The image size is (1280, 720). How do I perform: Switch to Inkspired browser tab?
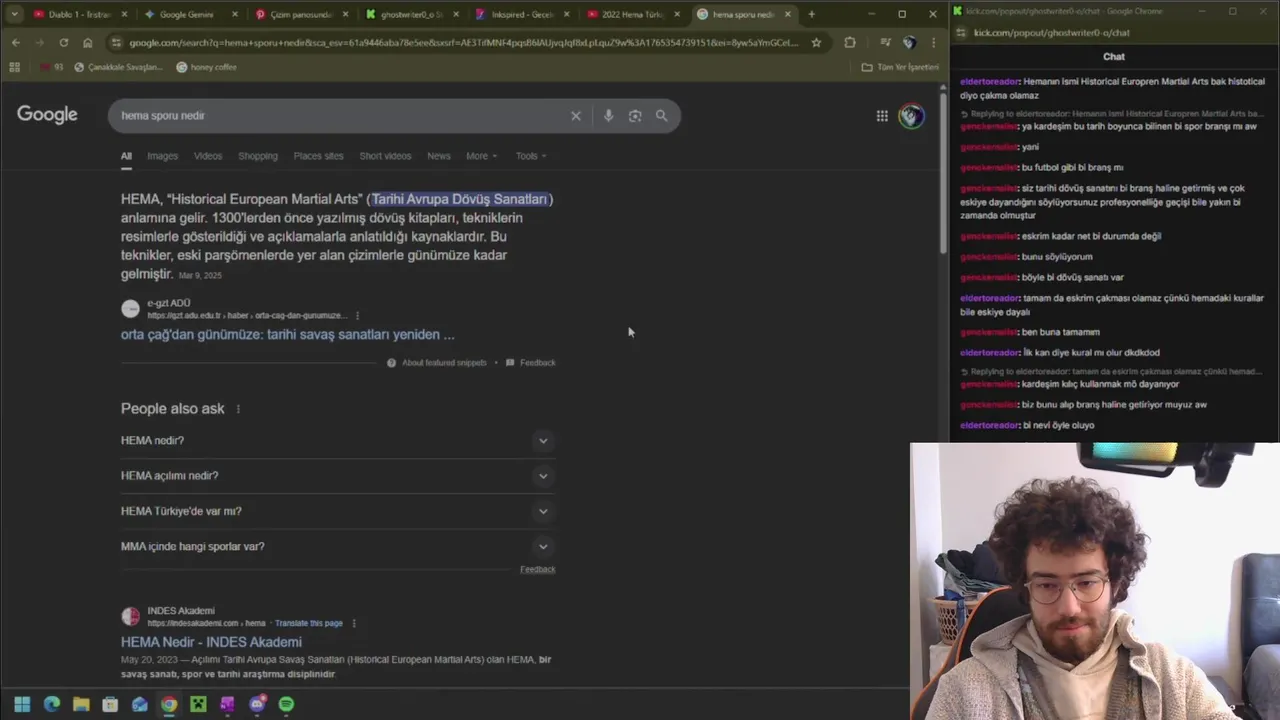[520, 14]
